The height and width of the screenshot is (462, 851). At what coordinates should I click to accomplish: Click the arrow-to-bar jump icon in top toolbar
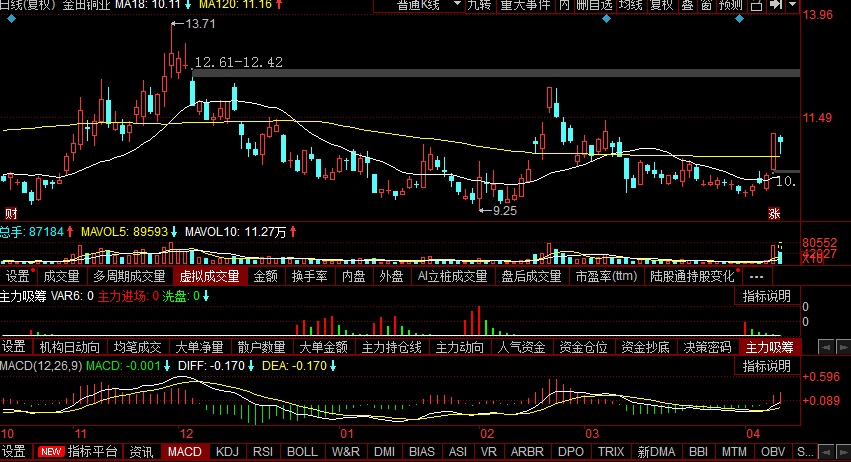click(776, 5)
